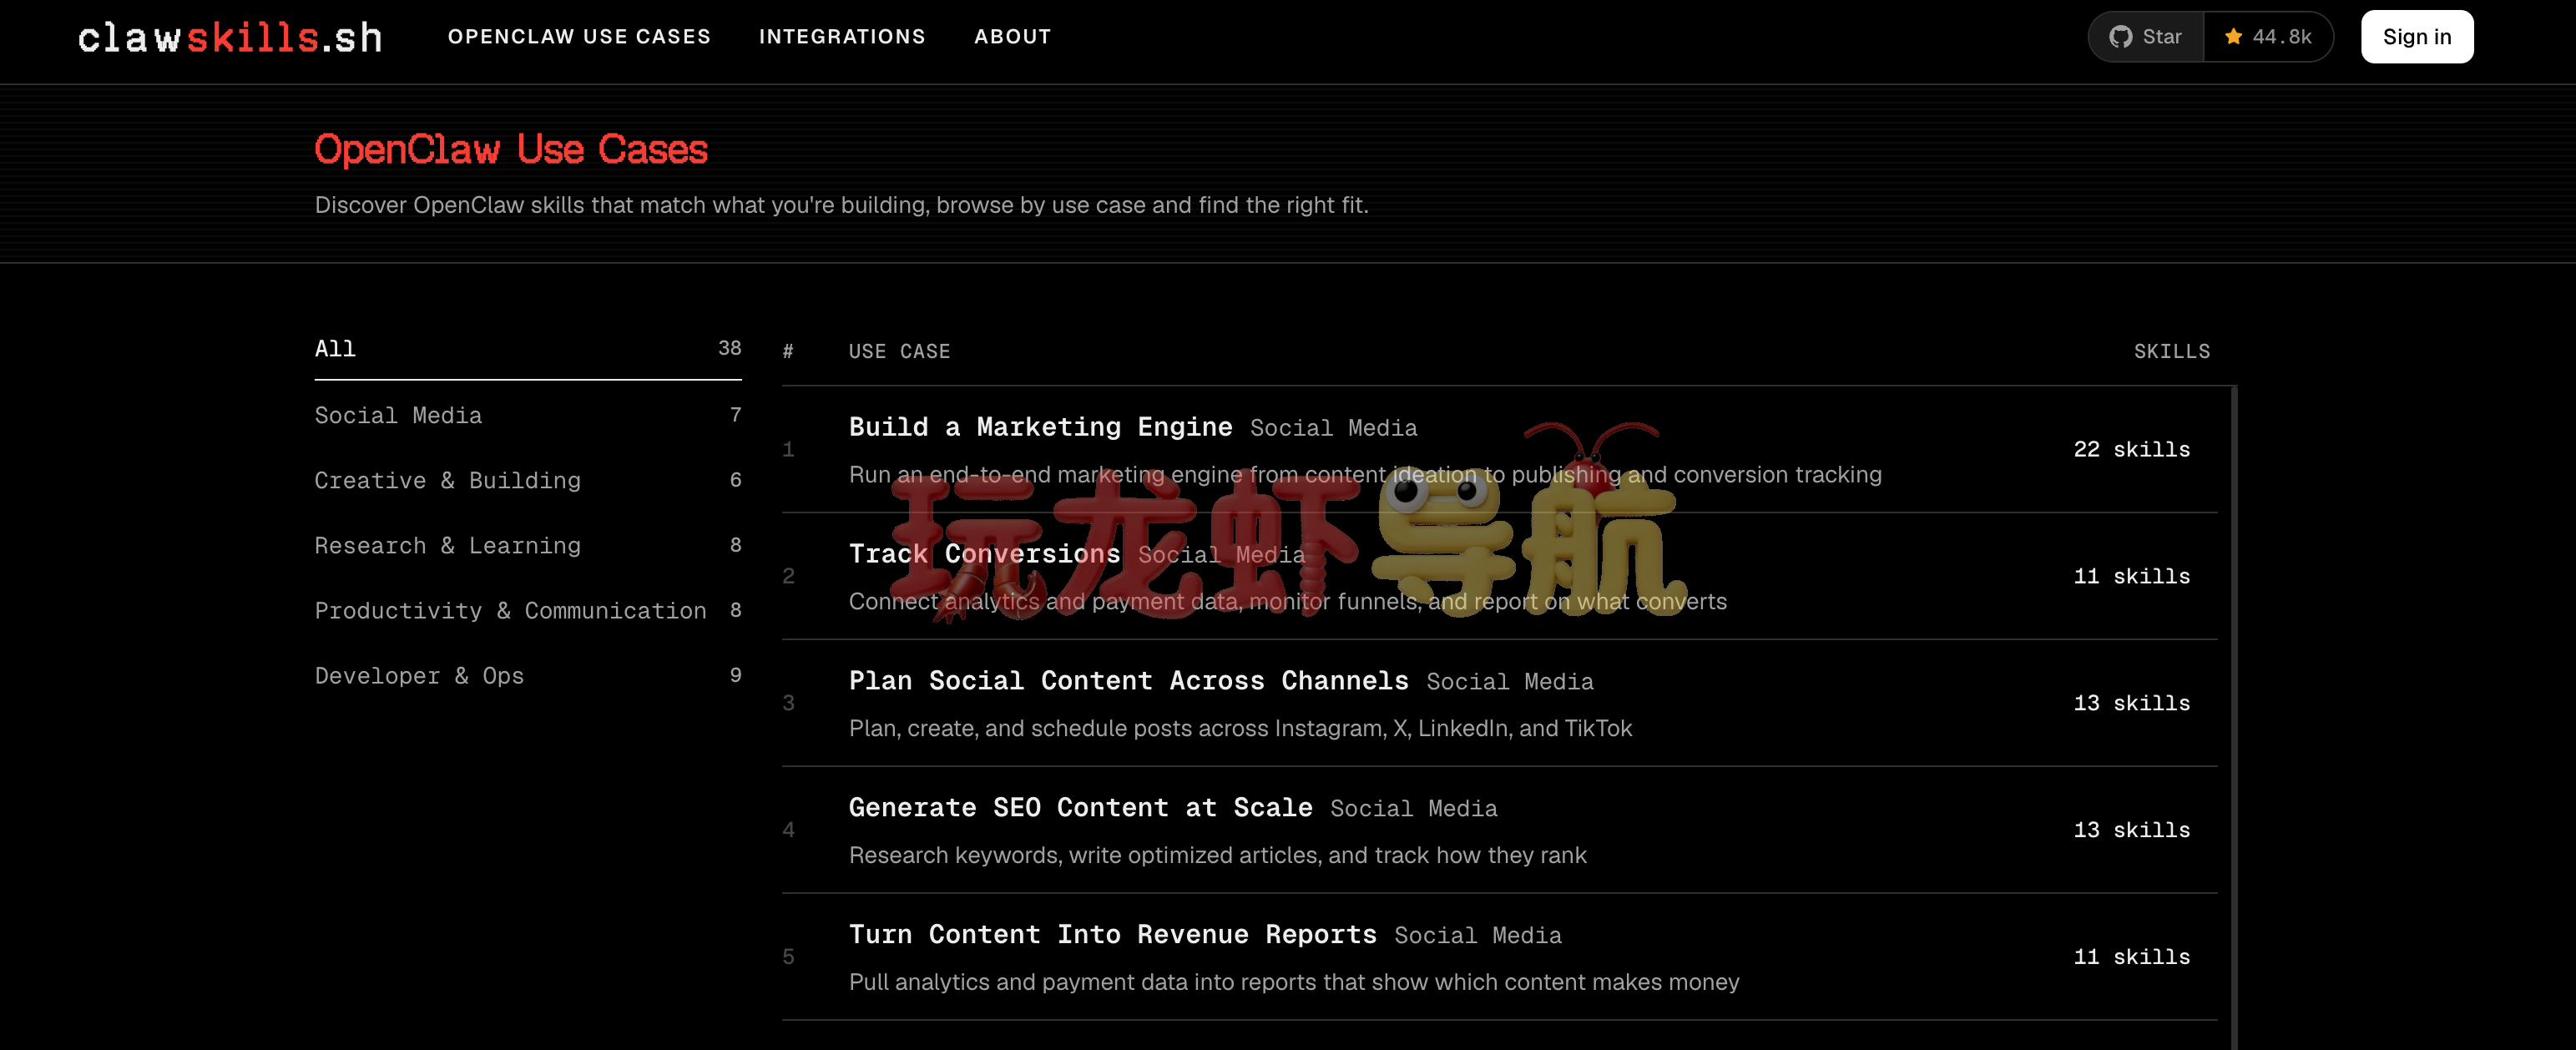Click description 'Pull analytics and payment data'

[x=1294, y=982]
